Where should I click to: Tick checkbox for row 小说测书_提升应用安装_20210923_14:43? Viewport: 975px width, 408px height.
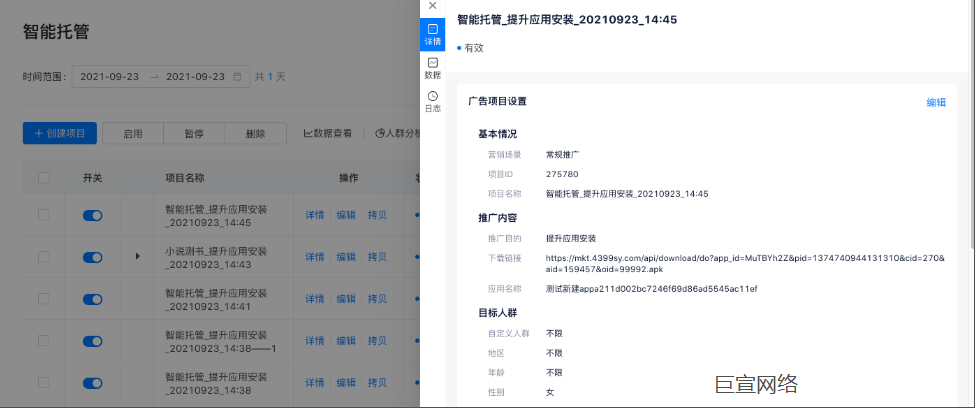click(44, 257)
